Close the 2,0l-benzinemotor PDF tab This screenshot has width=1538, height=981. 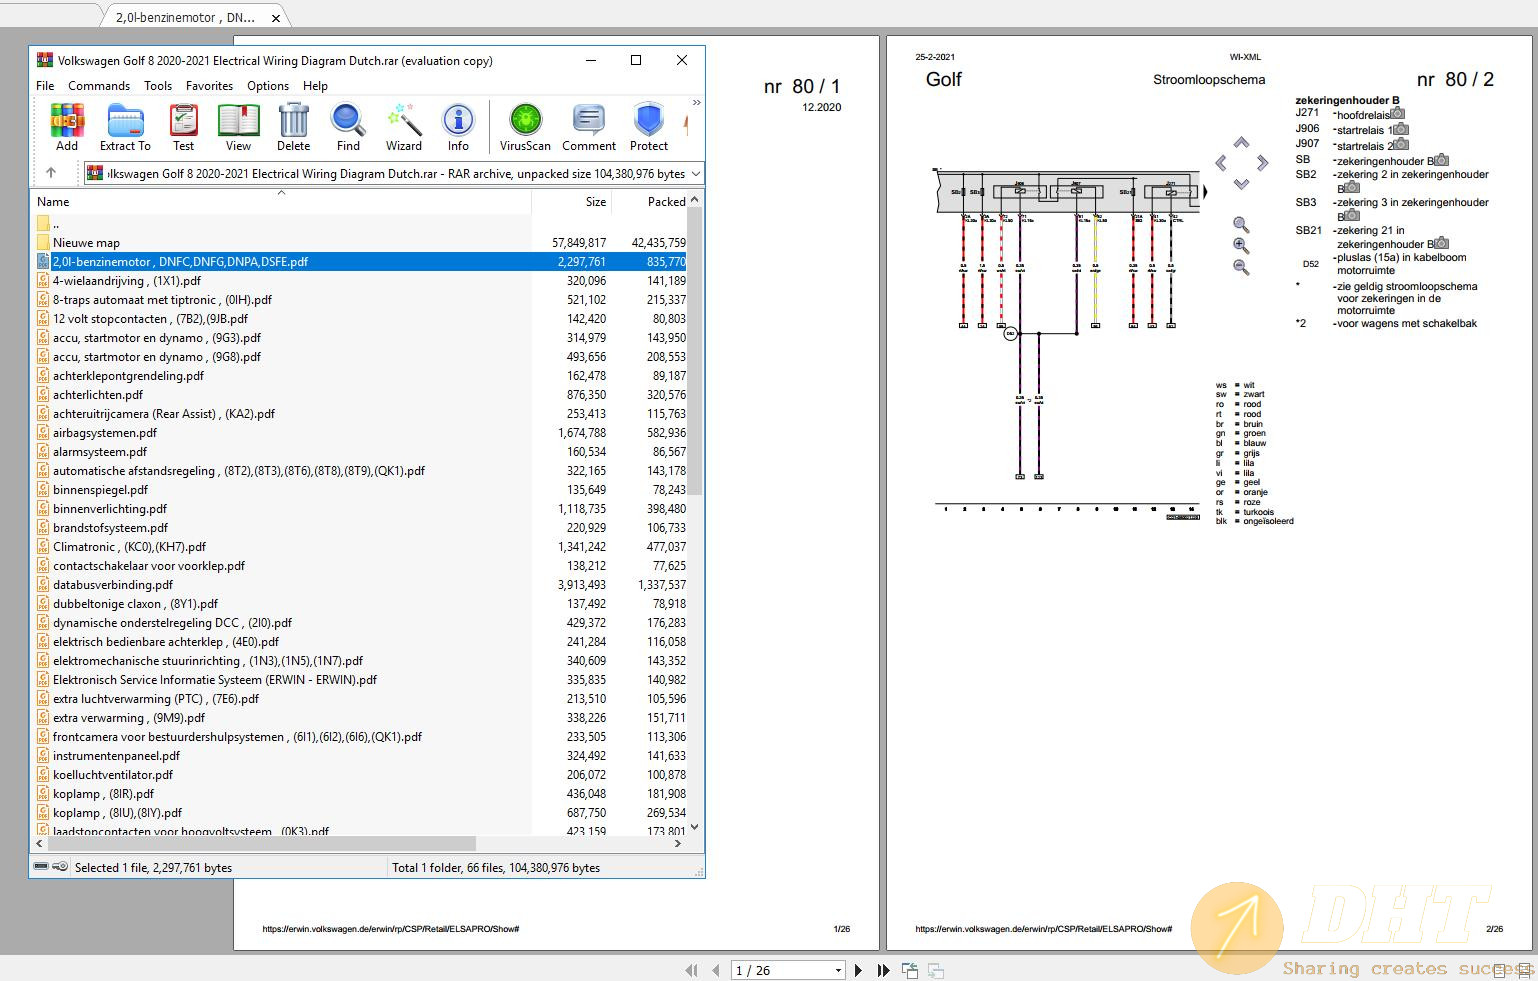click(276, 17)
